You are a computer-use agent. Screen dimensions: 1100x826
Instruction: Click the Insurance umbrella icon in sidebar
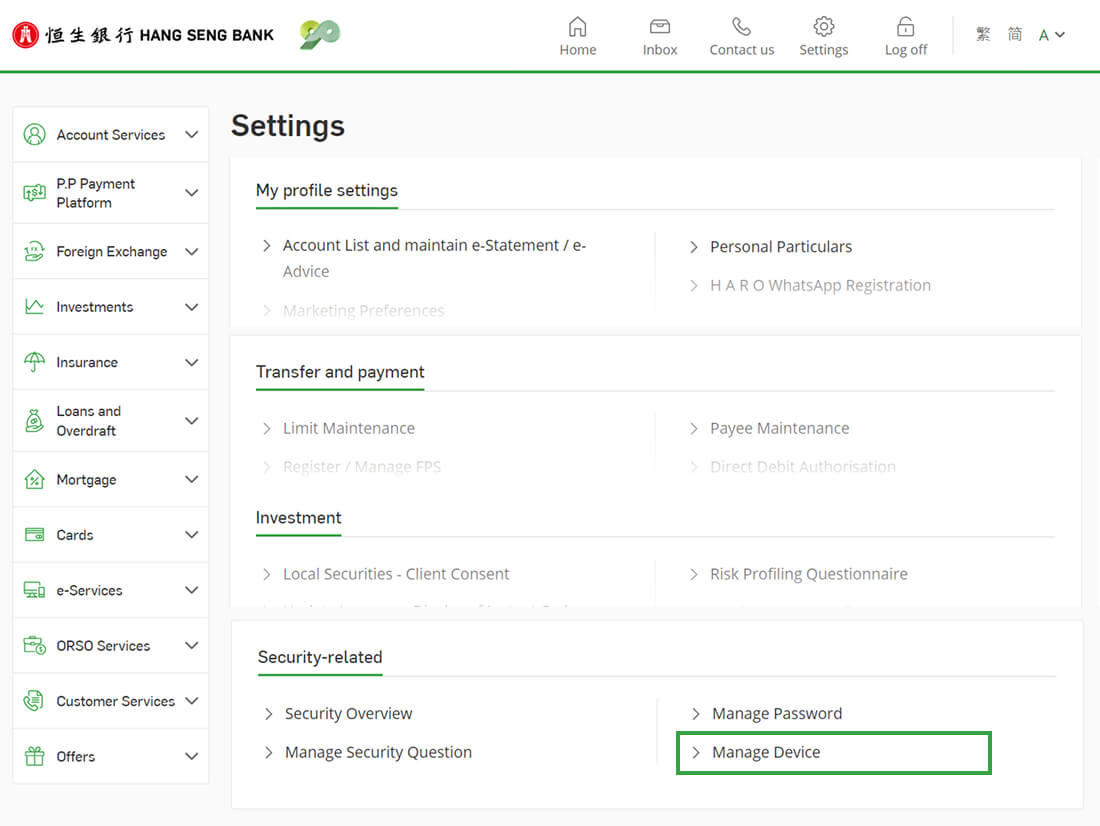pyautogui.click(x=35, y=362)
